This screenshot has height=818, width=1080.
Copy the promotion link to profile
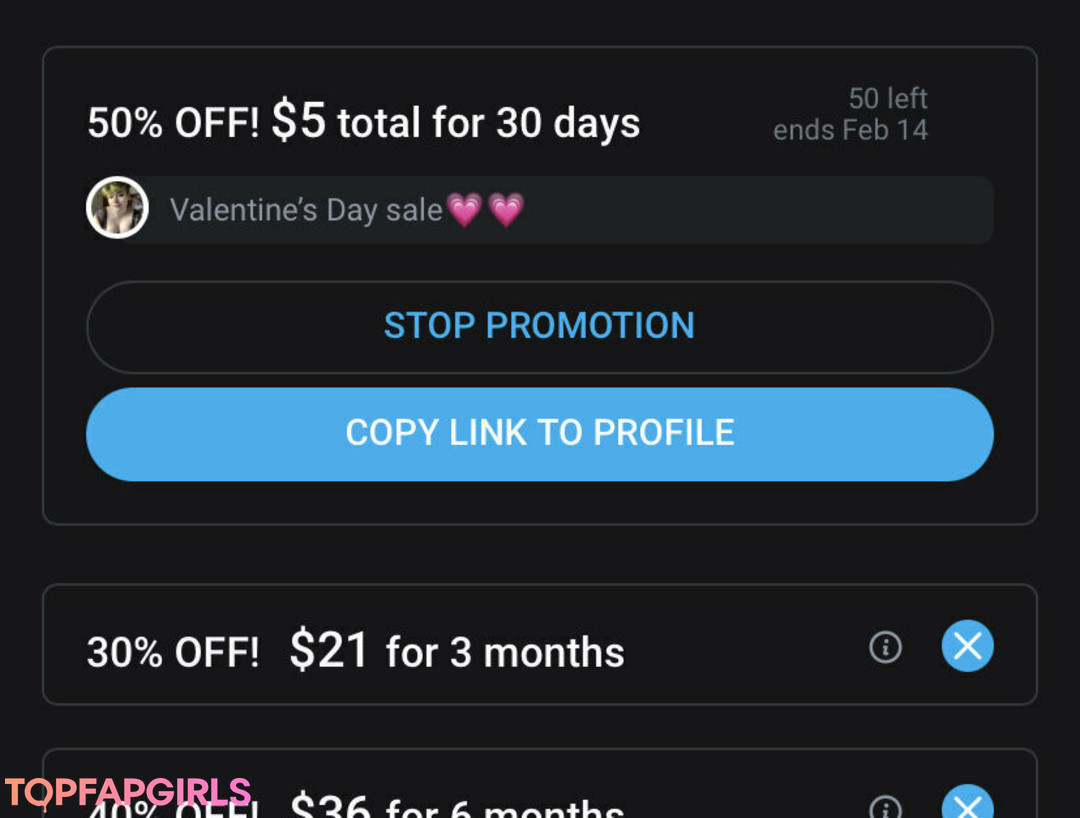(539, 433)
